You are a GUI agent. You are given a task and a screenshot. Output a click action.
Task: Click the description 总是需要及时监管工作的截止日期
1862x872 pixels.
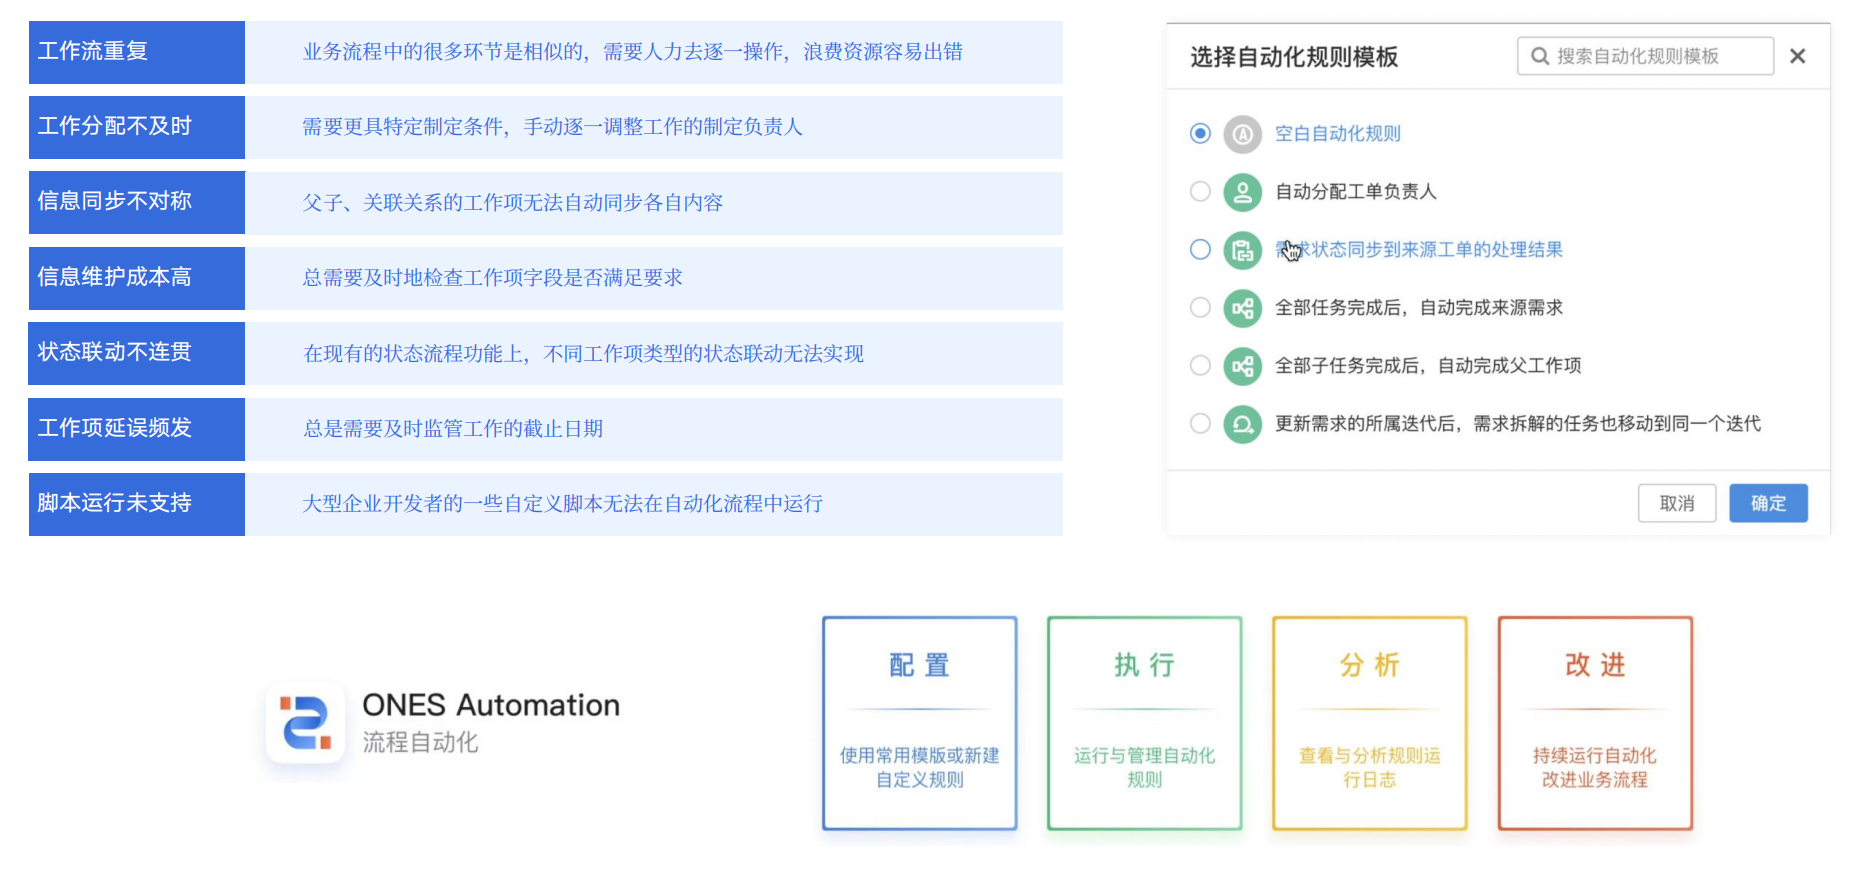[x=453, y=429]
